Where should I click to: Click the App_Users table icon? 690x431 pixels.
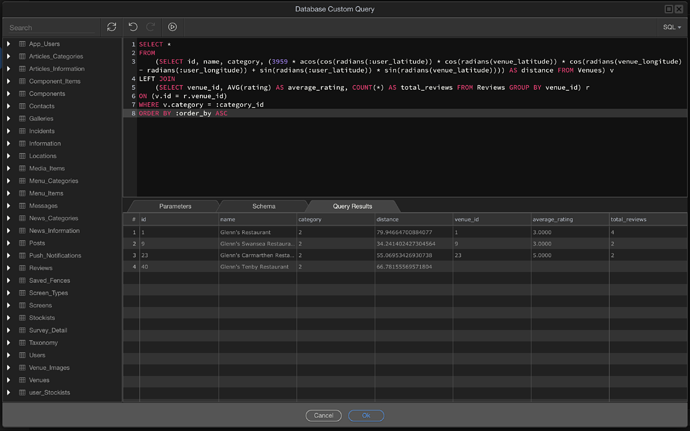pyautogui.click(x=22, y=44)
